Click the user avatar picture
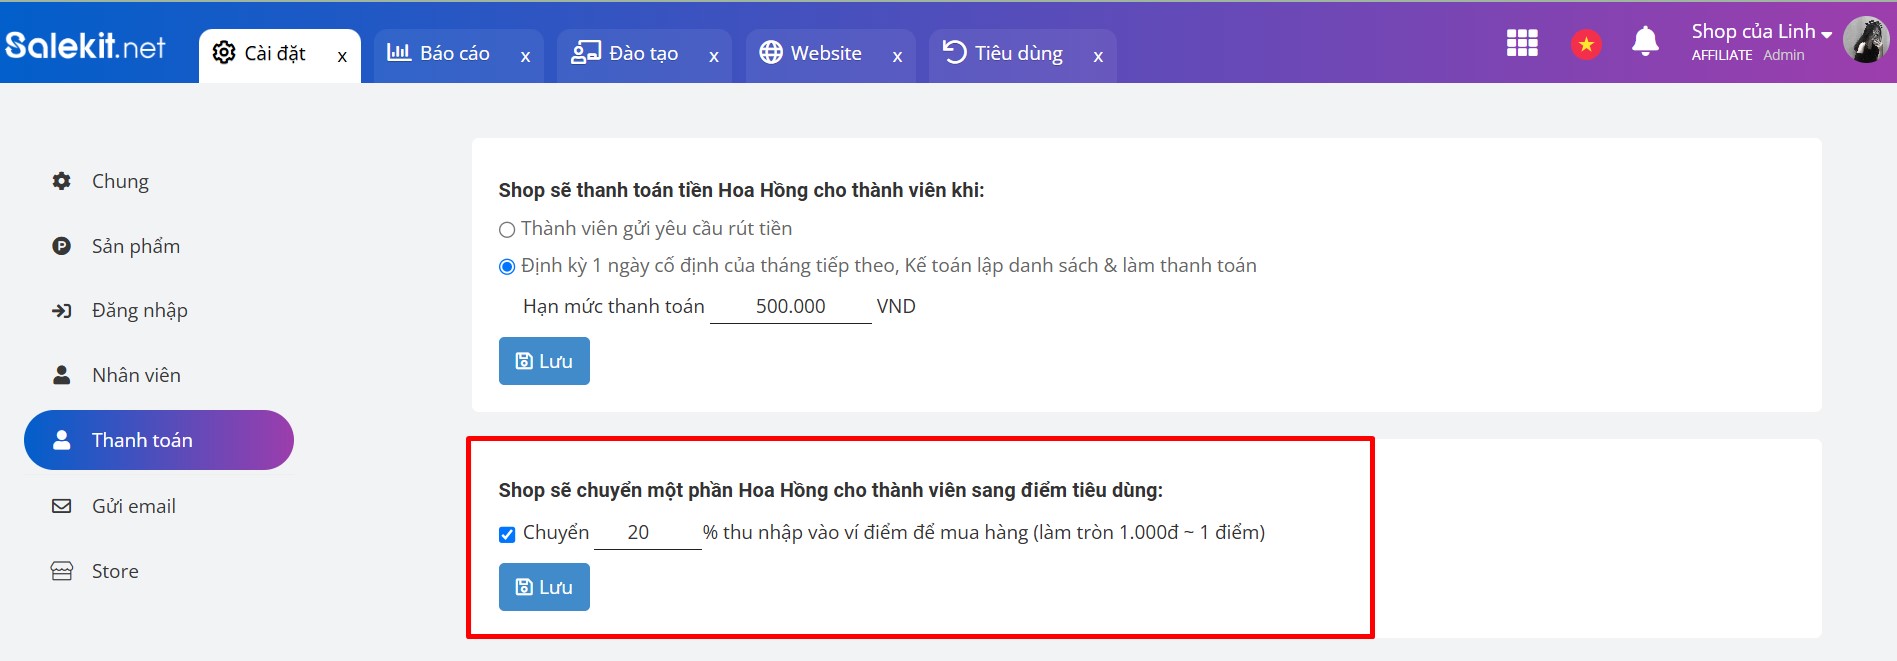The width and height of the screenshot is (1897, 661). coord(1865,40)
